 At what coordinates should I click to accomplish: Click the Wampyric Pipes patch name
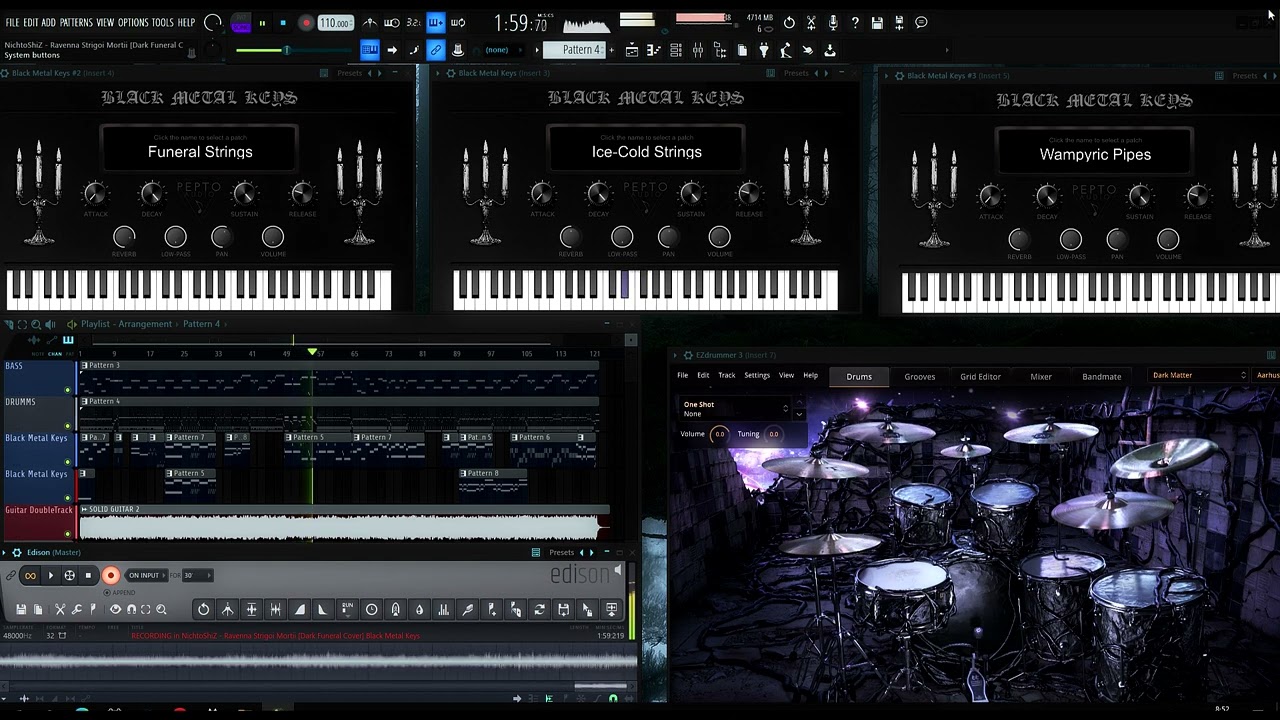point(1095,154)
